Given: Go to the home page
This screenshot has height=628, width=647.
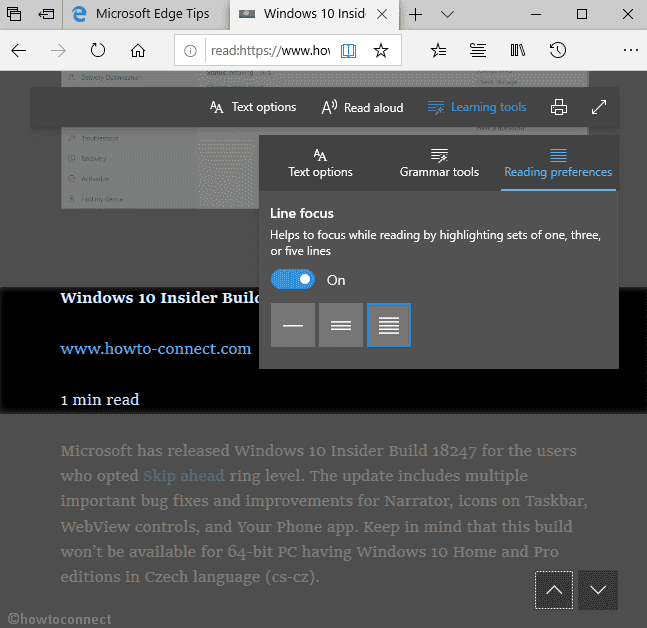Looking at the screenshot, I should pos(138,50).
